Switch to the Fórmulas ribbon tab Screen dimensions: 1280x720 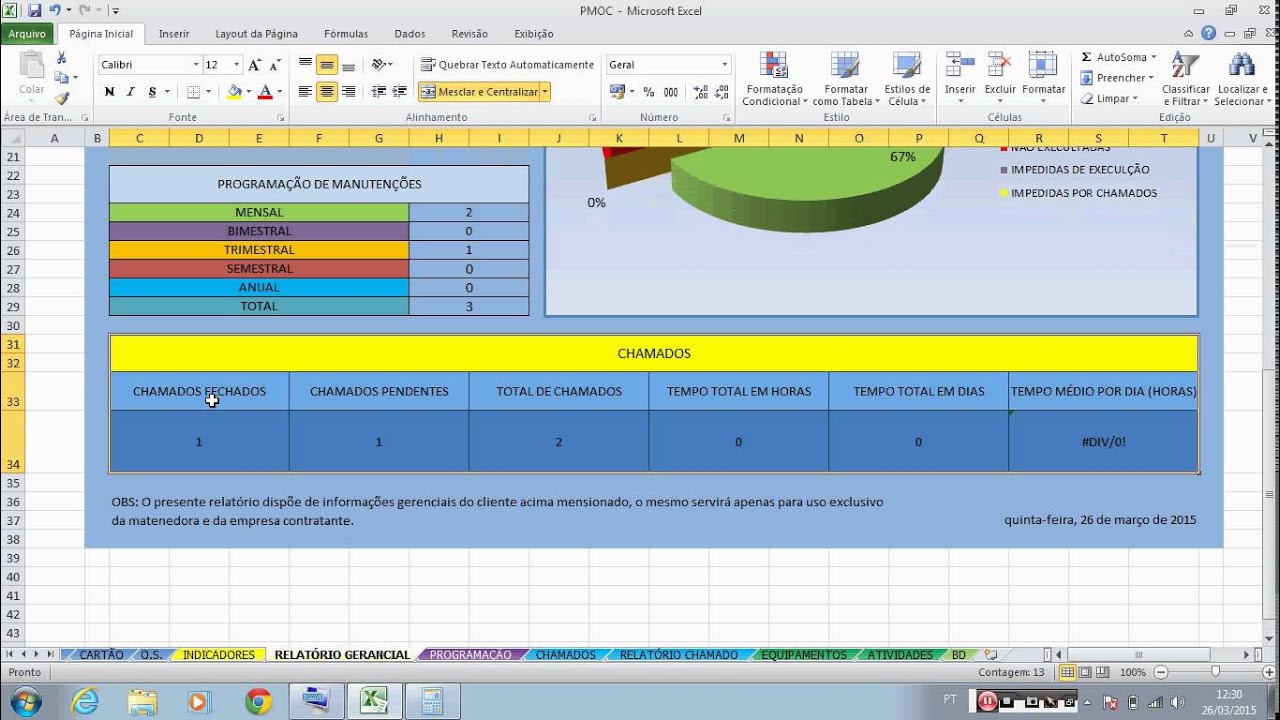tap(346, 34)
